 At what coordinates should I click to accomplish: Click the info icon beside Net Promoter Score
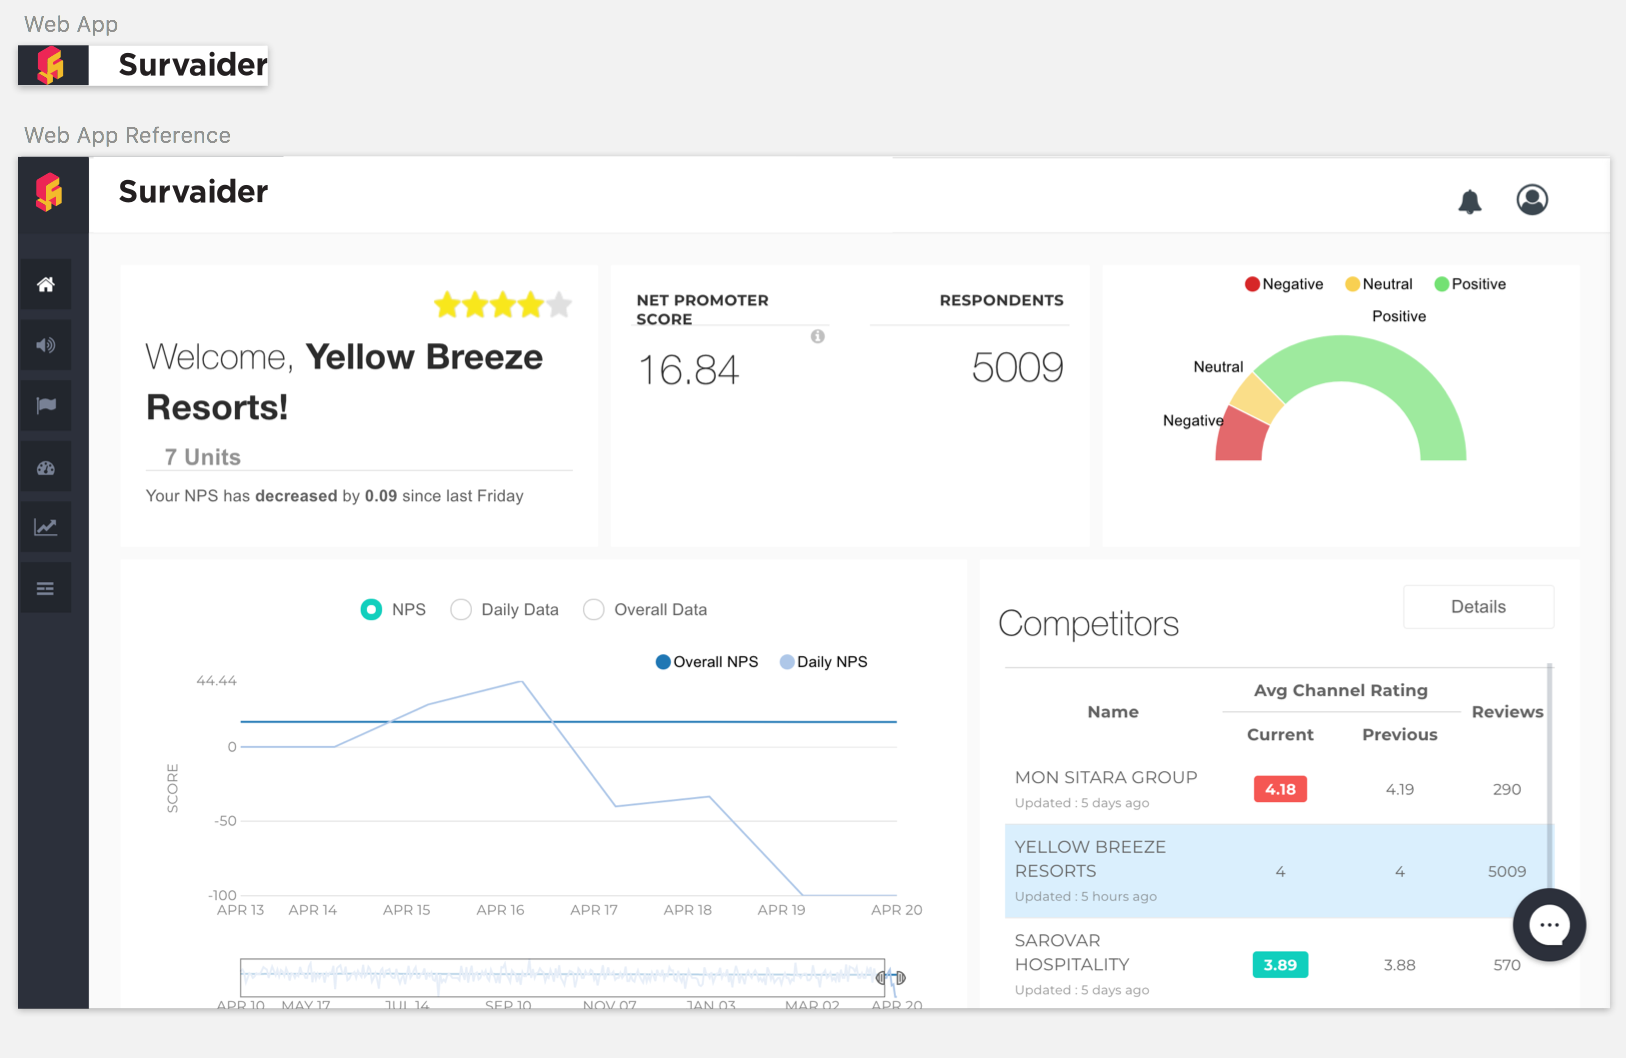818,336
